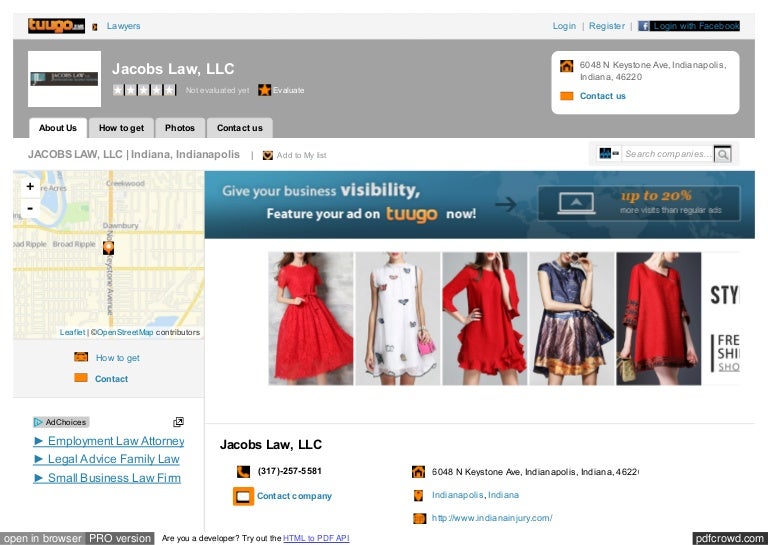This screenshot has width=768, height=545.
Task: Click the Login link
Action: 564,26
